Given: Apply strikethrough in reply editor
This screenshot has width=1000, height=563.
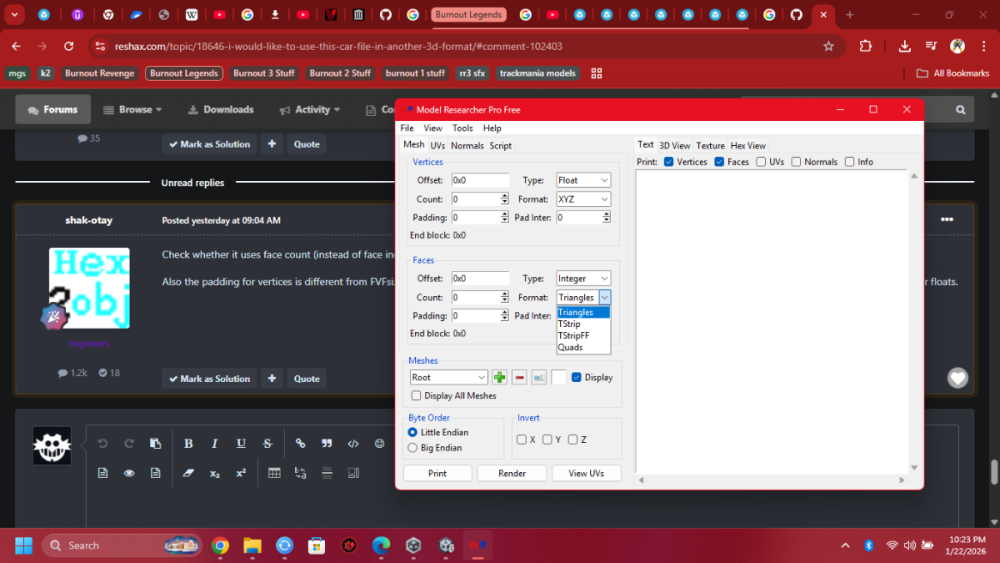Looking at the screenshot, I should point(267,444).
